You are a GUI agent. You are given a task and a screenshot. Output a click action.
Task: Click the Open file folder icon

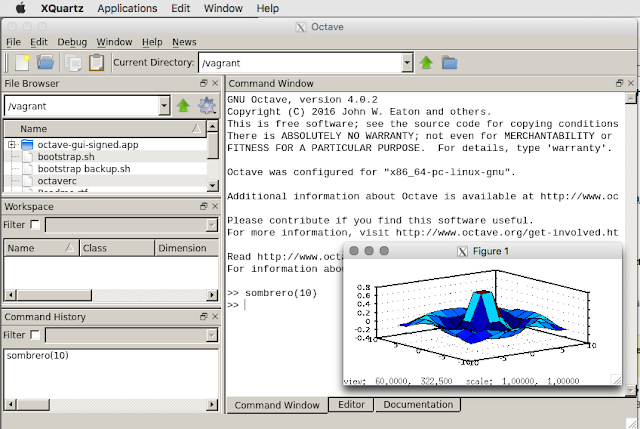coord(45,62)
